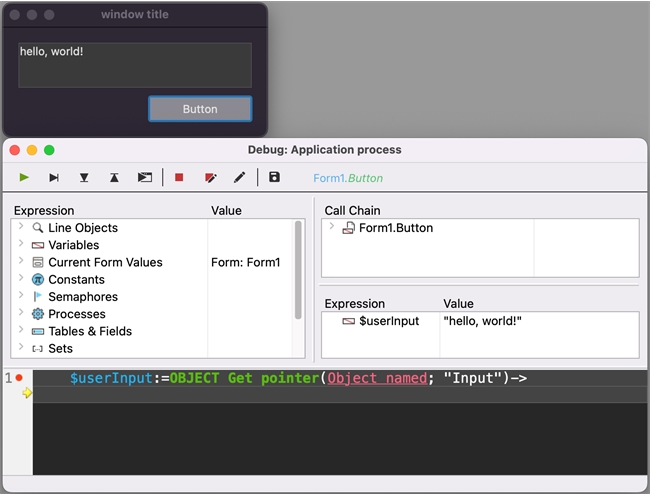Screen dimensions: 650x494
Task: Click the green No Trace resume button
Action: tap(24, 178)
